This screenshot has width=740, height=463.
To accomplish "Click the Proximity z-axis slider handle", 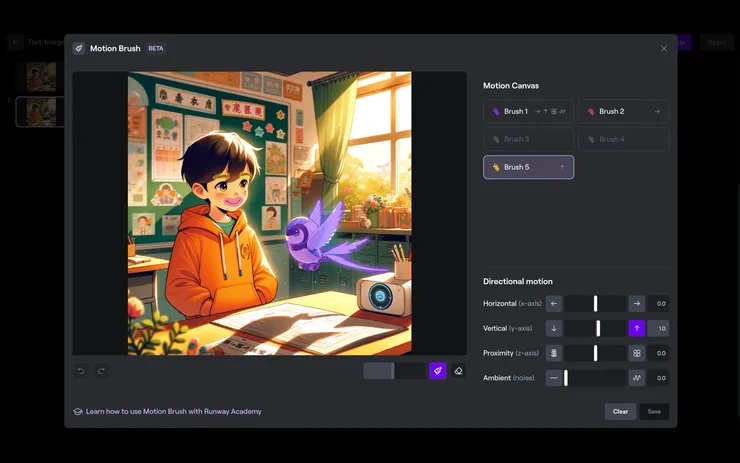I will [x=595, y=353].
